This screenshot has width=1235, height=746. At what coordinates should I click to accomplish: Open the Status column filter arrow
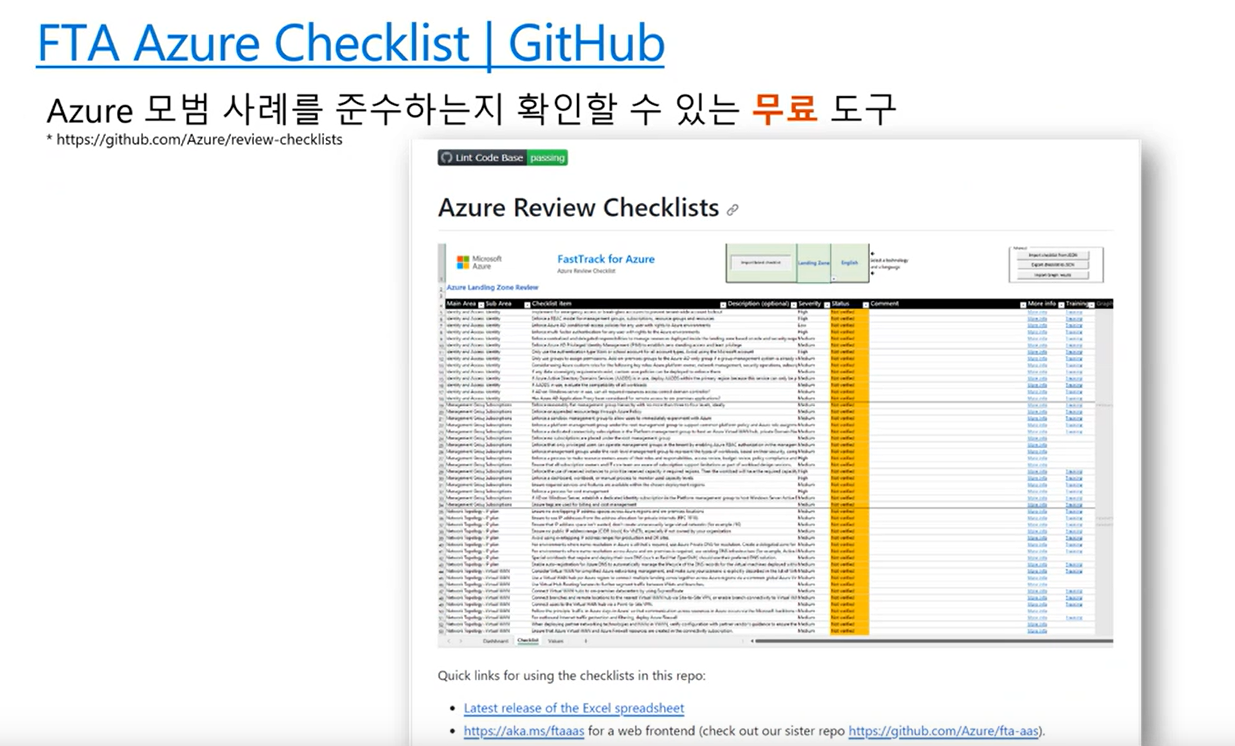[864, 304]
